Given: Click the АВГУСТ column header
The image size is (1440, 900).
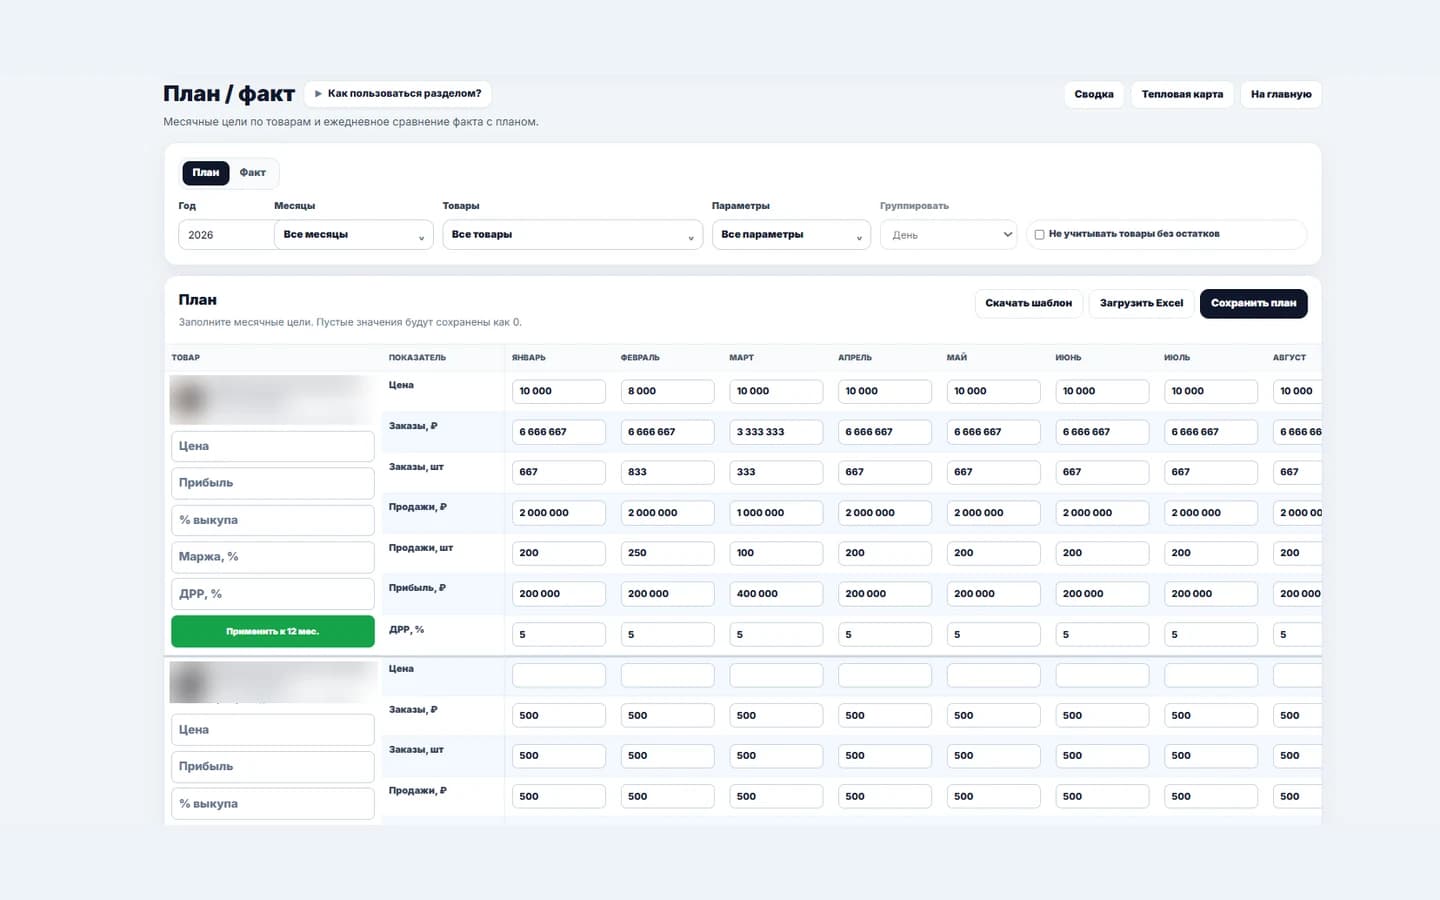Looking at the screenshot, I should [1289, 358].
